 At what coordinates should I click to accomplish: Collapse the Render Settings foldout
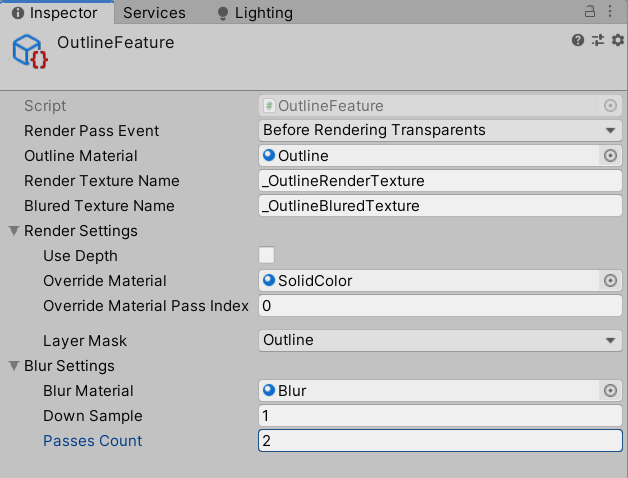coord(15,231)
